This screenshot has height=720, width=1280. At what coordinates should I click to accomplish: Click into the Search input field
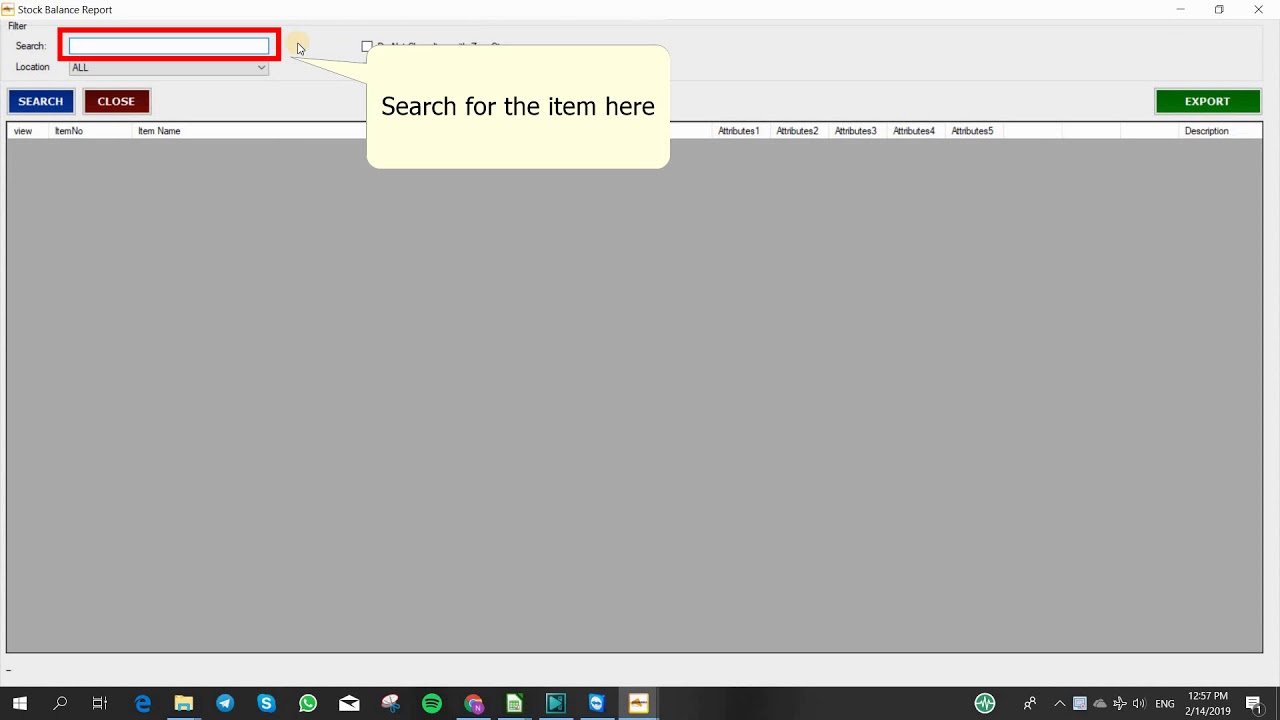tap(169, 46)
